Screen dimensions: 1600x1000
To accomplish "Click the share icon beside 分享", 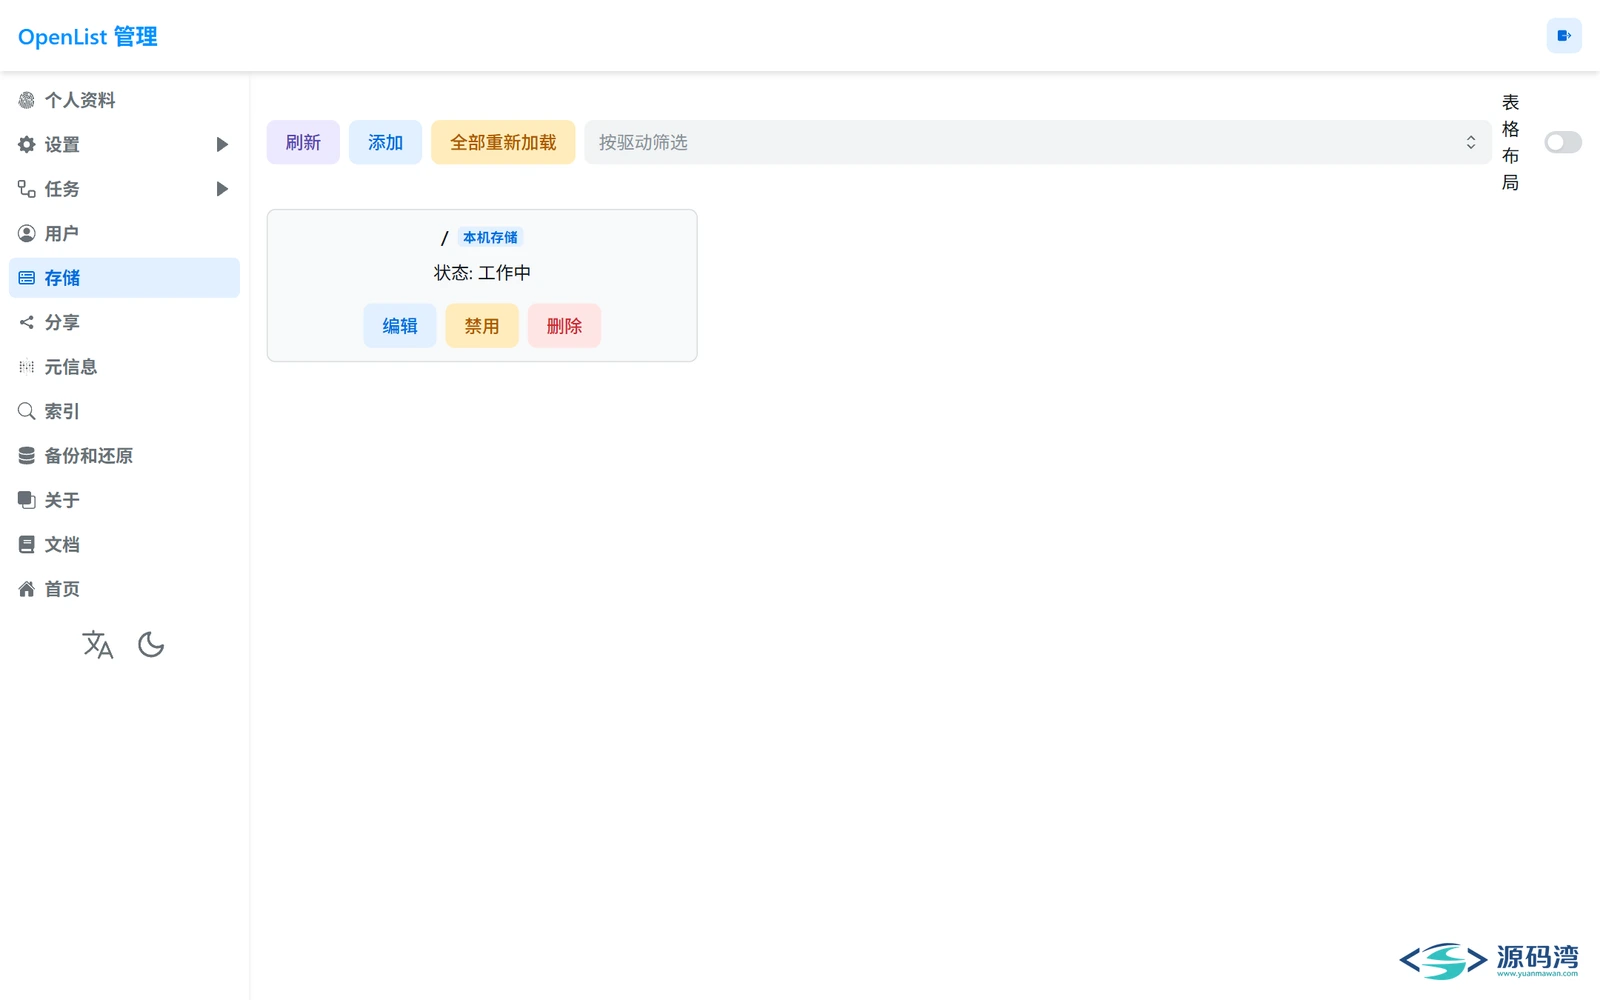I will pos(27,322).
